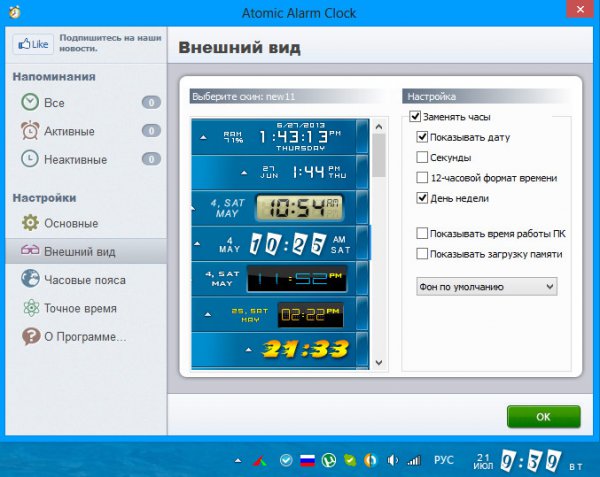Open the volume speaker tray icon
The image size is (600, 477).
(392, 460)
